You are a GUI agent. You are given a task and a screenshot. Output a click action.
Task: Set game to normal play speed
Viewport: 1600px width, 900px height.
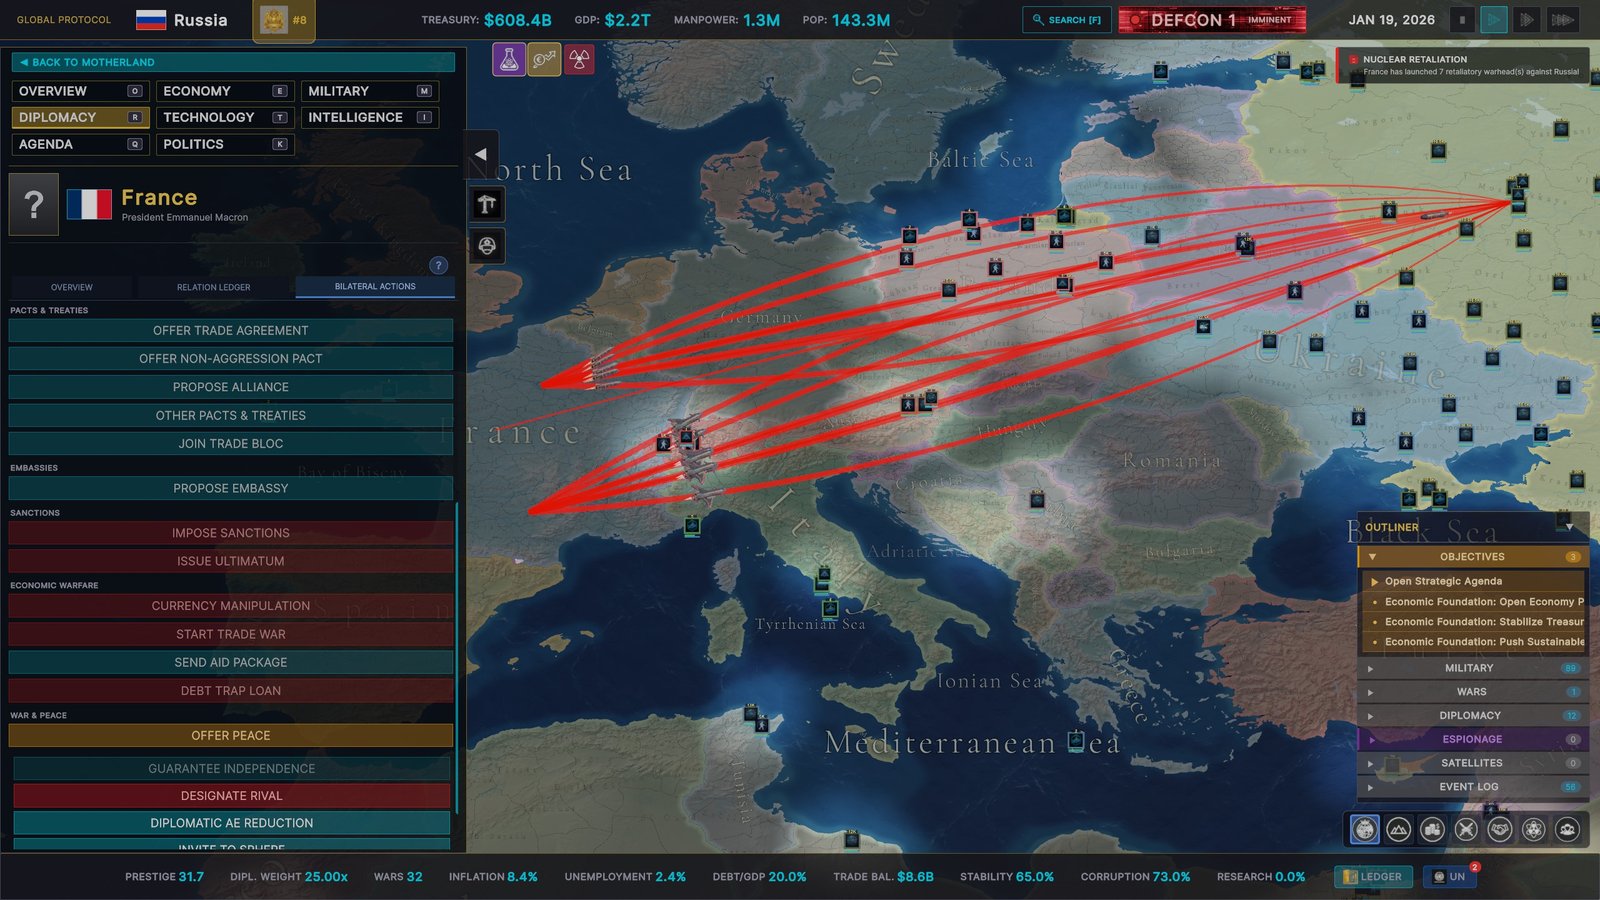1494,20
